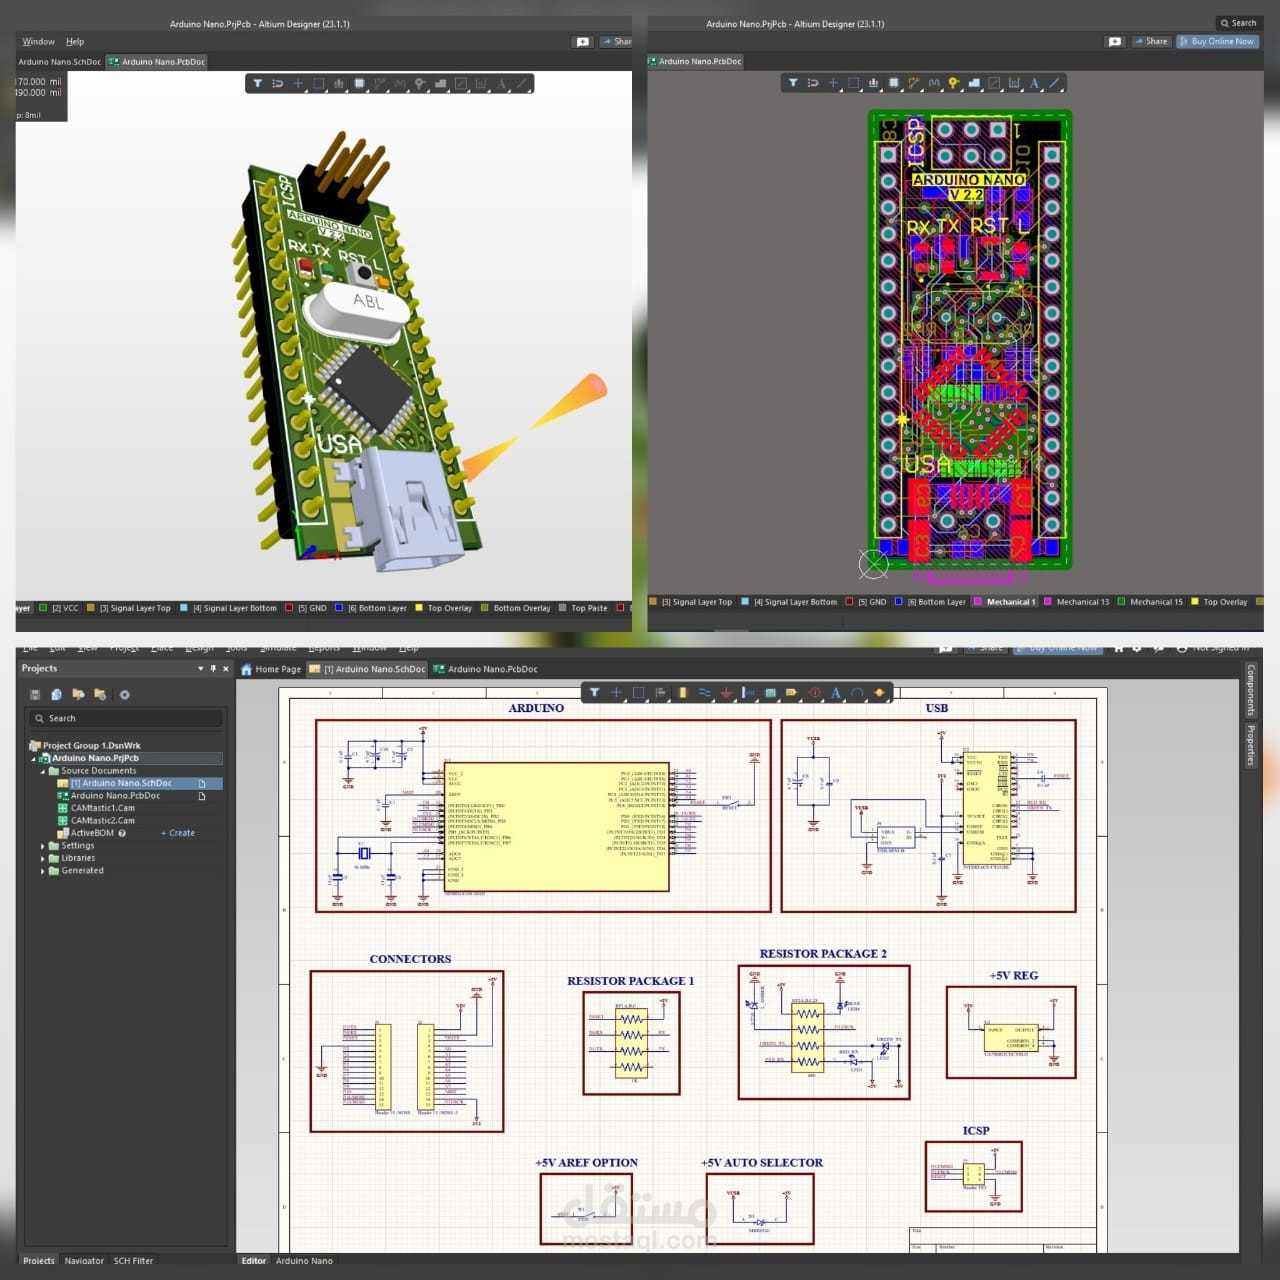
Task: Click the move object plus icon in the 3D view toolbar
Action: 298,84
